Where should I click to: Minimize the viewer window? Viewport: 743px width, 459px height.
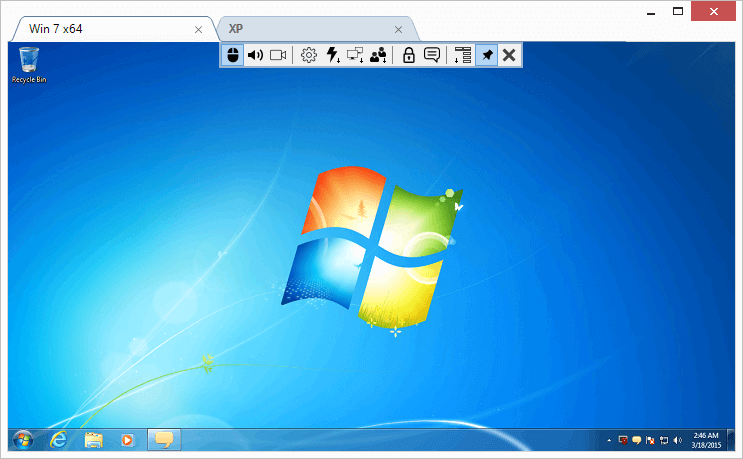coord(651,12)
